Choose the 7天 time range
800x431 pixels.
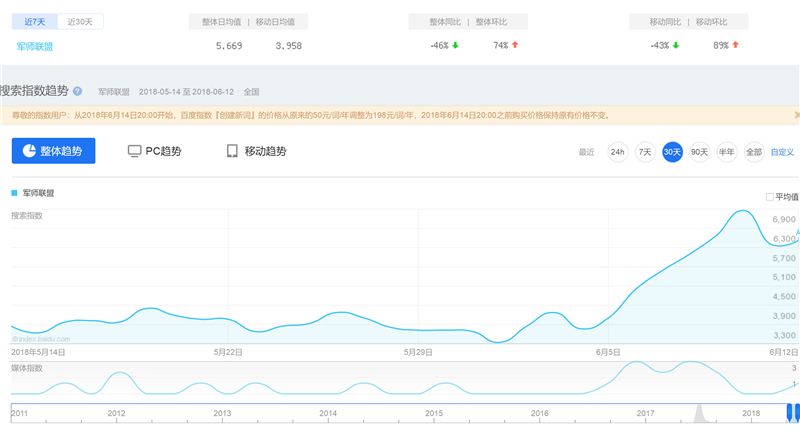coord(645,152)
